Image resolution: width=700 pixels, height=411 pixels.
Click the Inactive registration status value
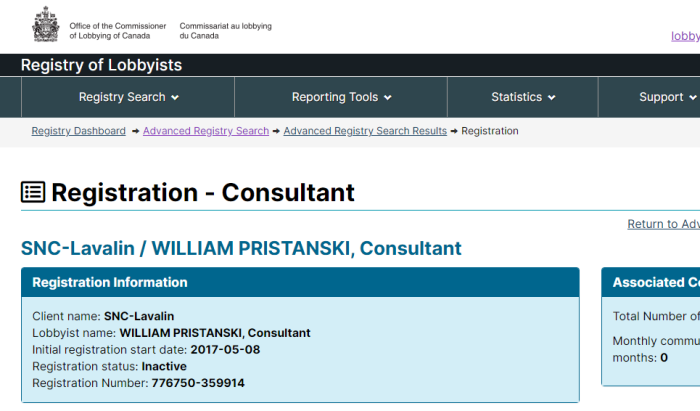click(x=164, y=366)
